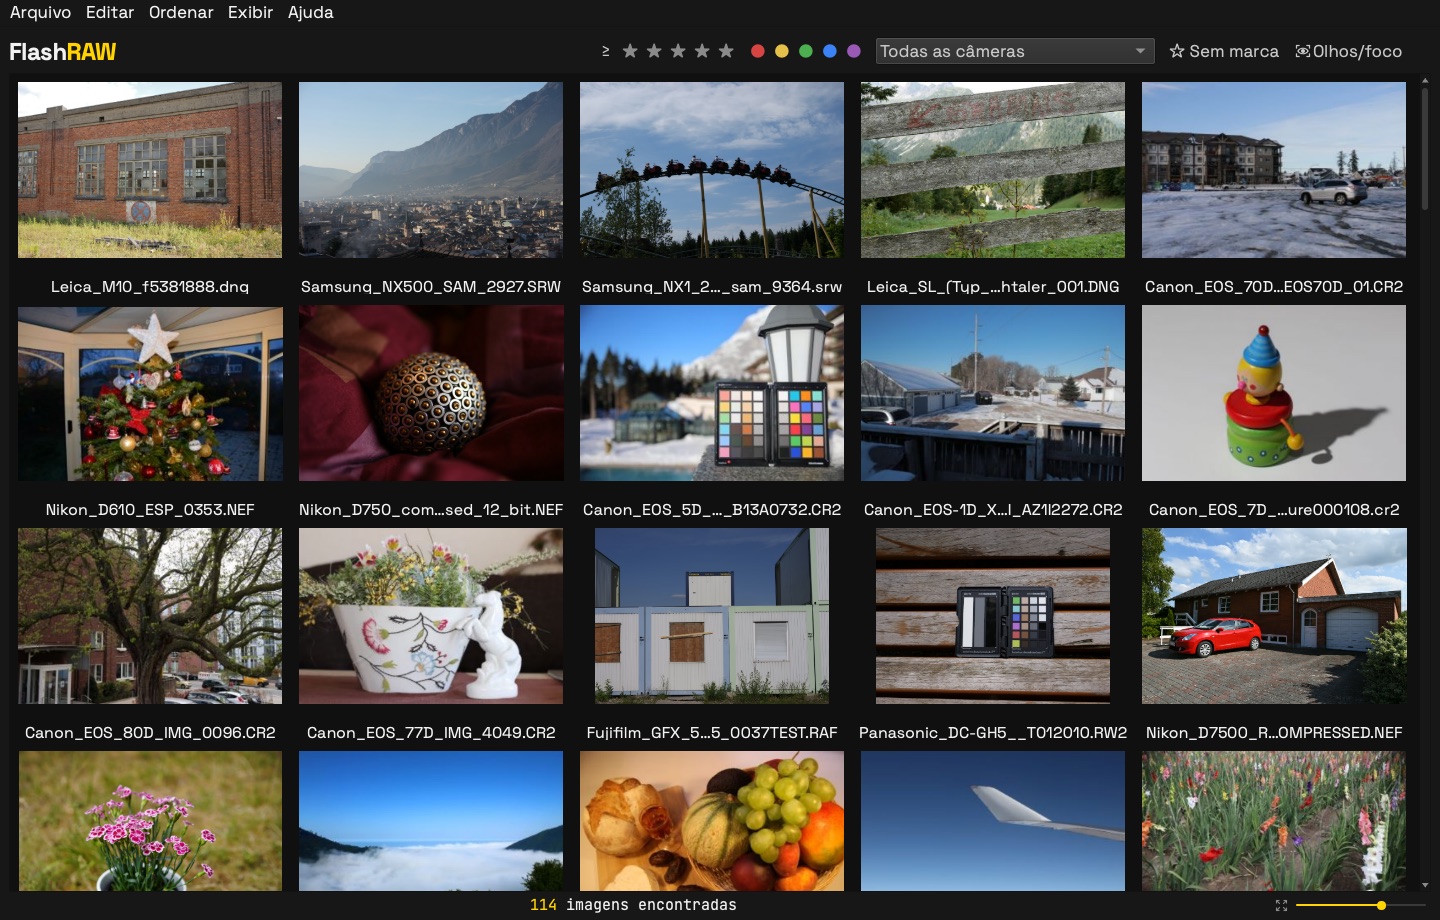The height and width of the screenshot is (920, 1440).
Task: Set rating filter to four stars
Action: pos(702,51)
